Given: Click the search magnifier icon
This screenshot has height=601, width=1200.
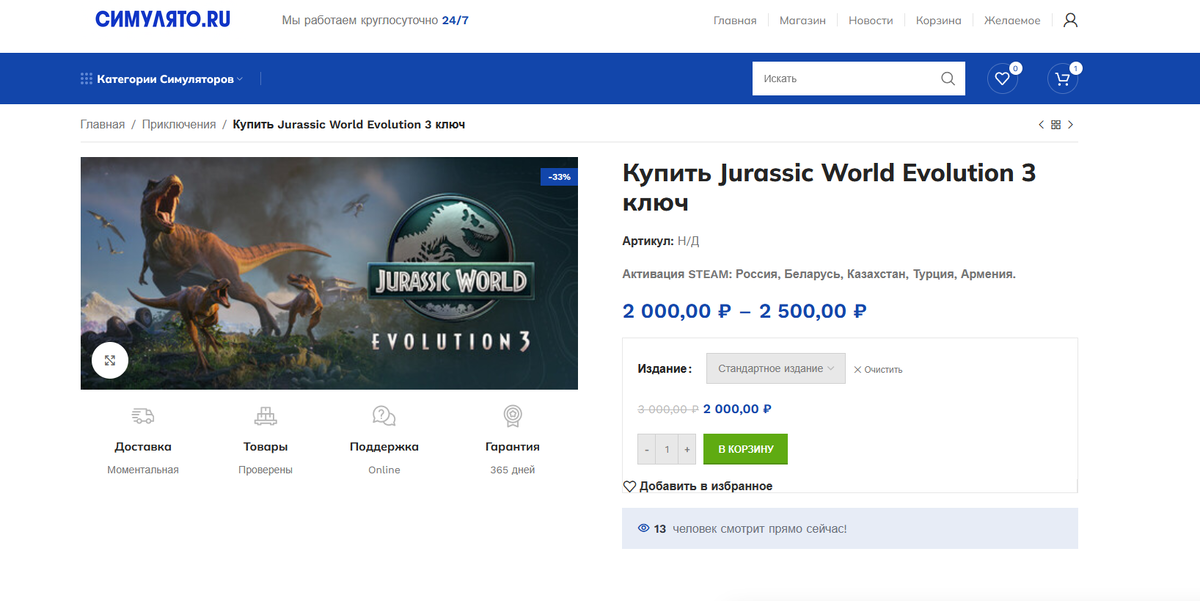Looking at the screenshot, I should pos(948,79).
